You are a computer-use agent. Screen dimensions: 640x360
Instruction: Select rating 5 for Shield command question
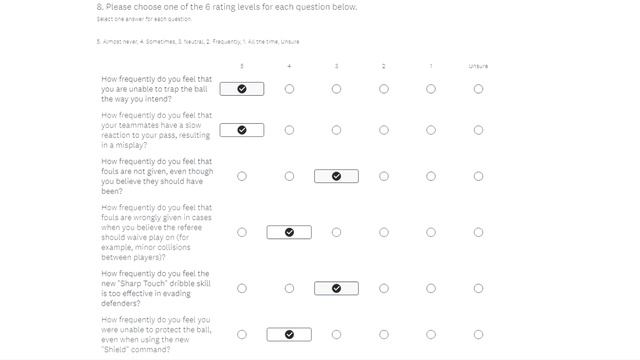click(x=242, y=335)
